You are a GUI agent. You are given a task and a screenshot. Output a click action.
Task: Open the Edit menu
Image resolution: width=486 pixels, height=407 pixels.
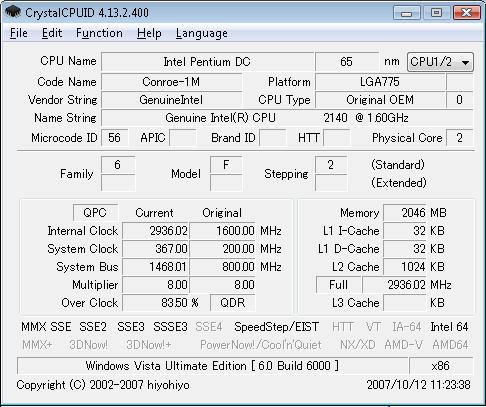click(52, 33)
